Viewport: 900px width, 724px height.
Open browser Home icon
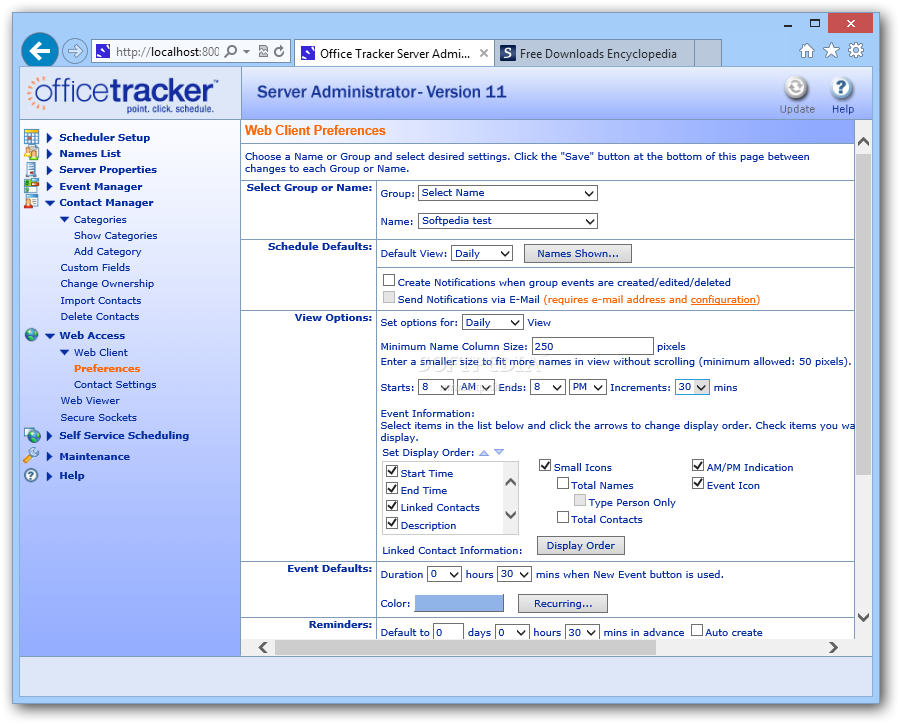click(806, 51)
